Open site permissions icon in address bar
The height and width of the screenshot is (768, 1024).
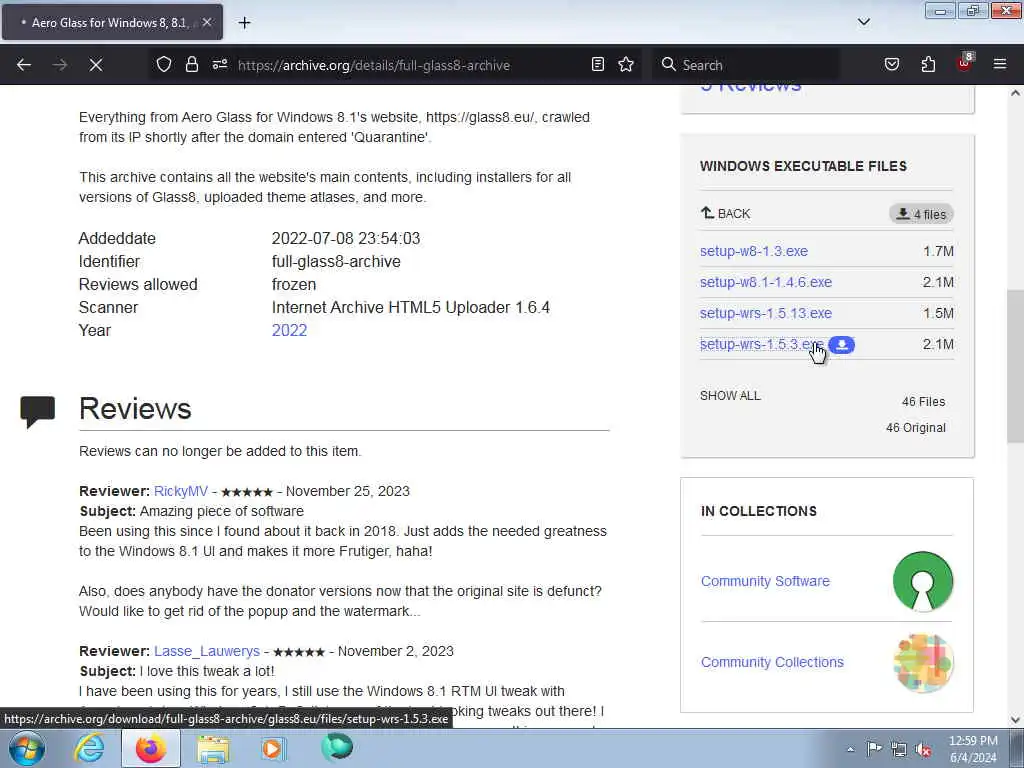220,64
